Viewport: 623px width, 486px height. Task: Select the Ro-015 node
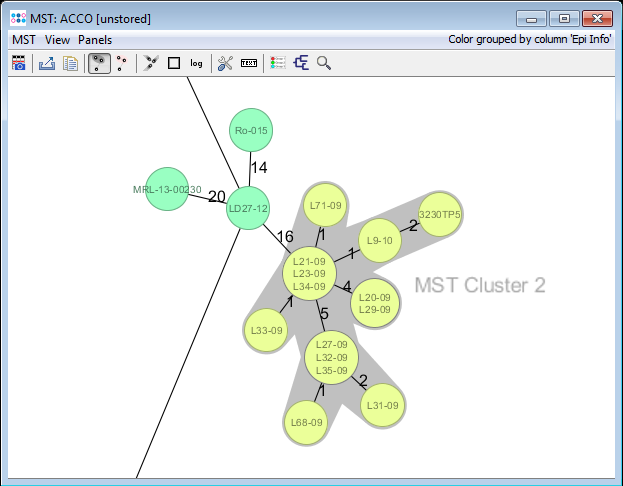pos(251,131)
